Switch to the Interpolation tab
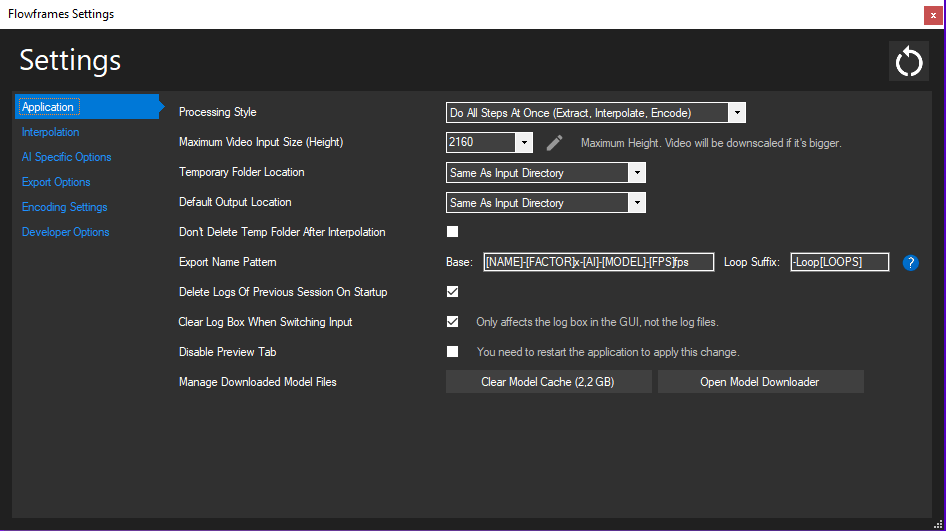The image size is (946, 531). [51, 132]
